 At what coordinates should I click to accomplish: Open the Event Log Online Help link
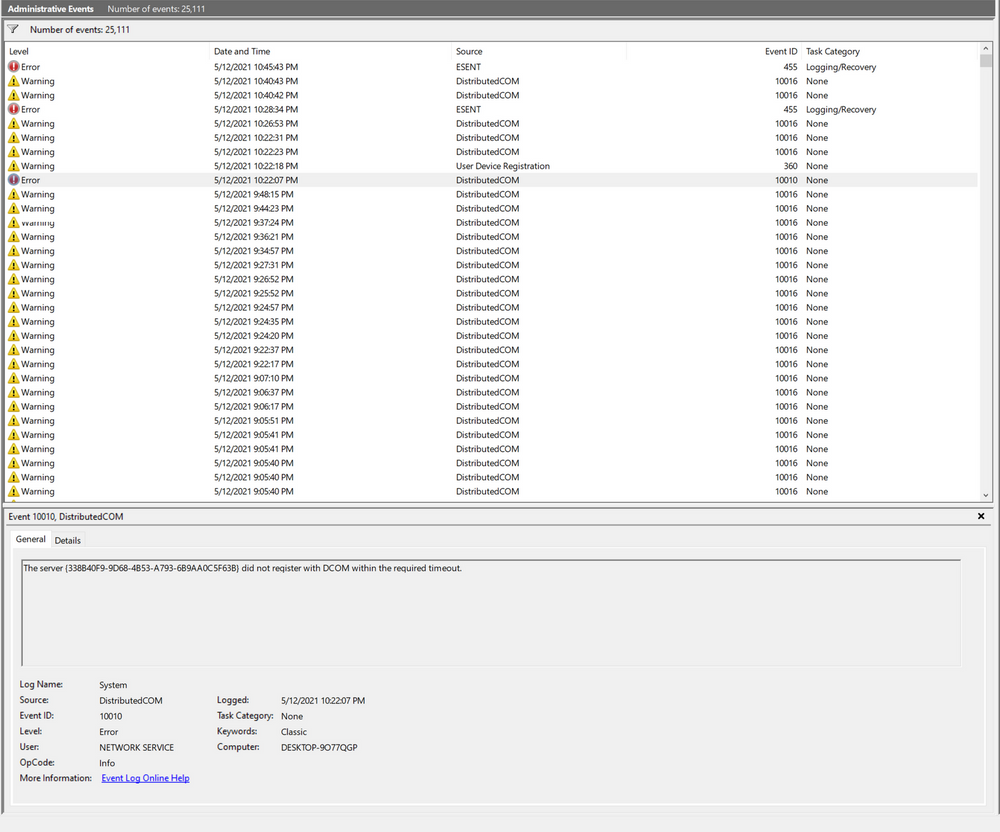pos(144,778)
